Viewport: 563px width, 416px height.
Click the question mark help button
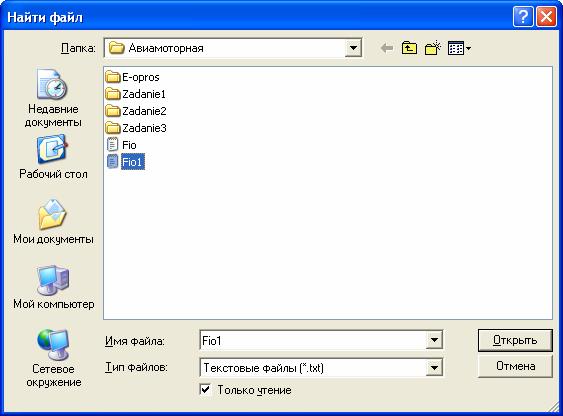(523, 17)
